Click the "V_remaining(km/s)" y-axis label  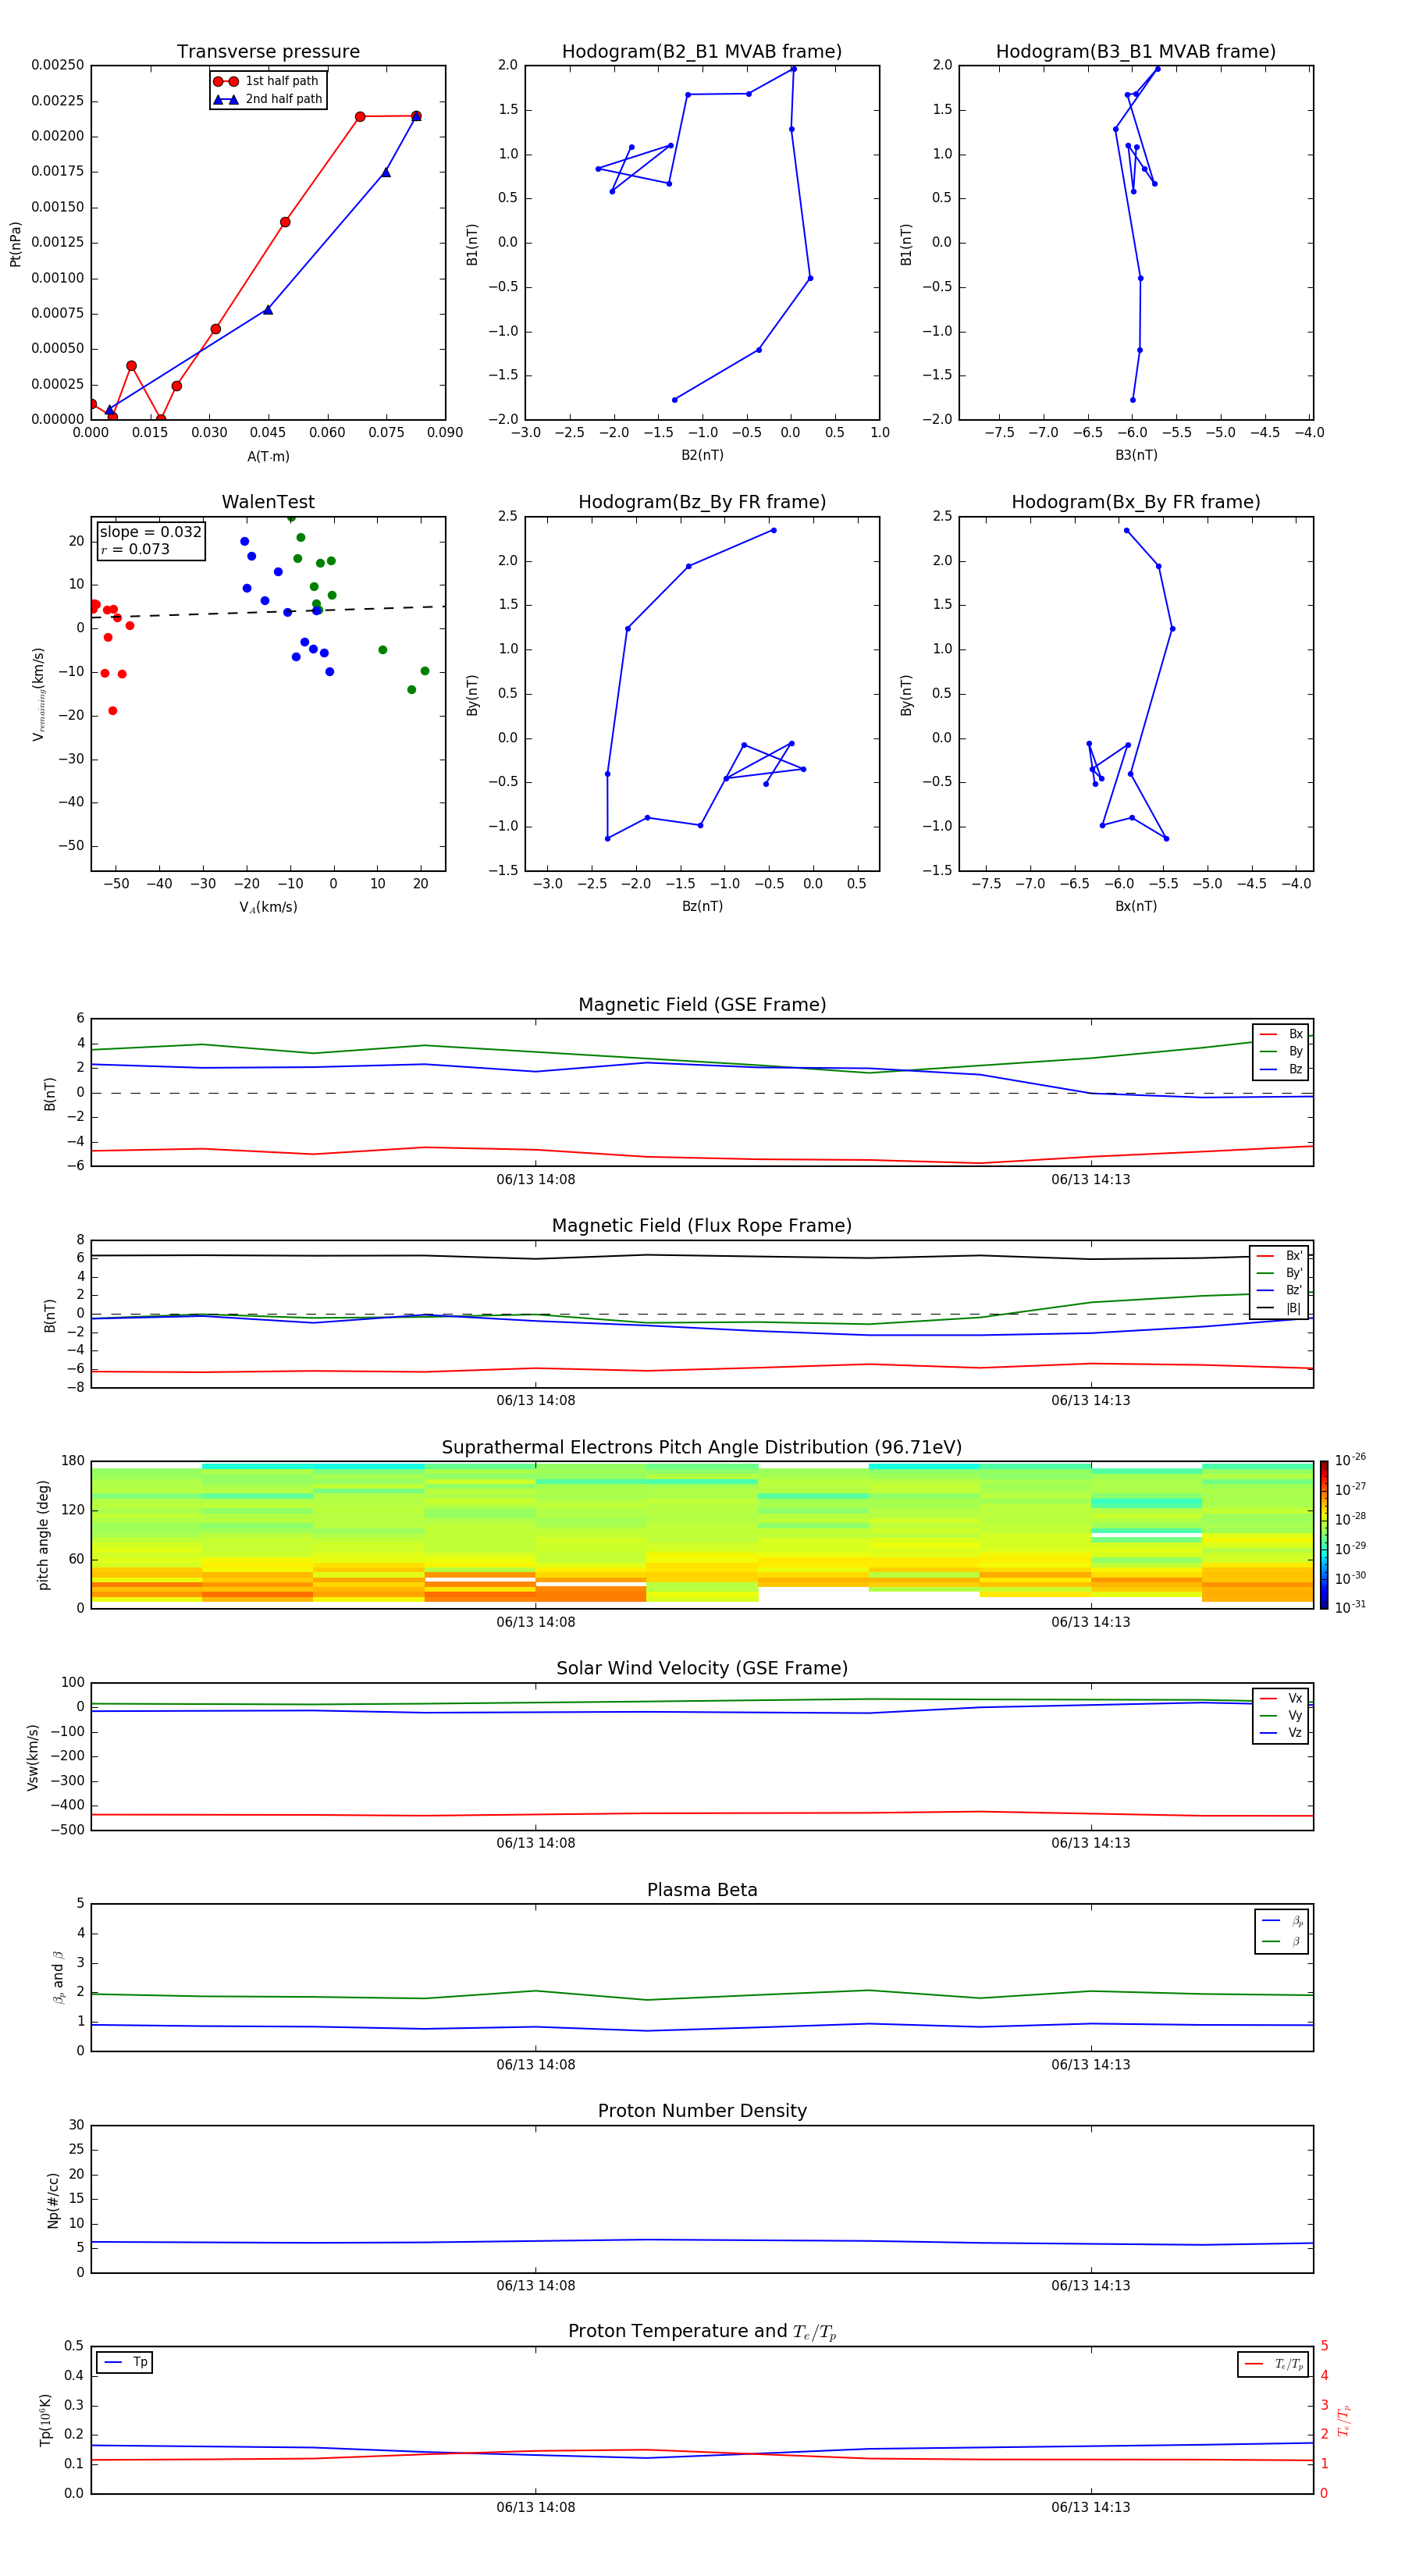[39, 694]
